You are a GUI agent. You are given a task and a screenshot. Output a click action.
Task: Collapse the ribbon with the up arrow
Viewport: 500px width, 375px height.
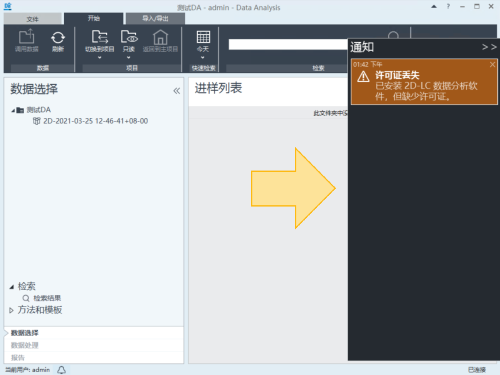pos(434,6)
